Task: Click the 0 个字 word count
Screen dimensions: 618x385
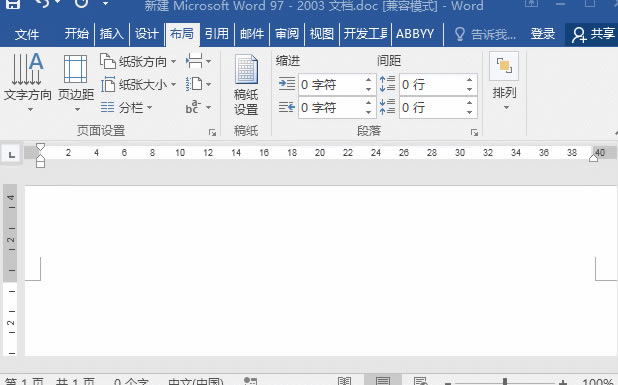Action: 131,381
